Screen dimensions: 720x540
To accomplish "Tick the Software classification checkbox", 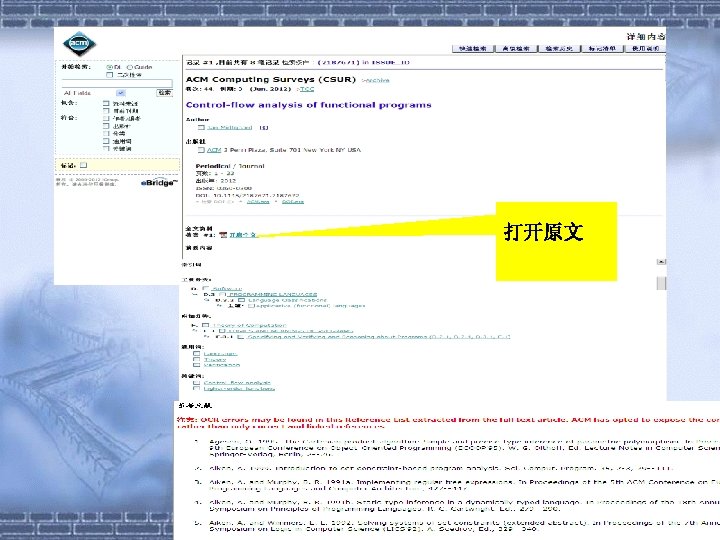I will 206,288.
